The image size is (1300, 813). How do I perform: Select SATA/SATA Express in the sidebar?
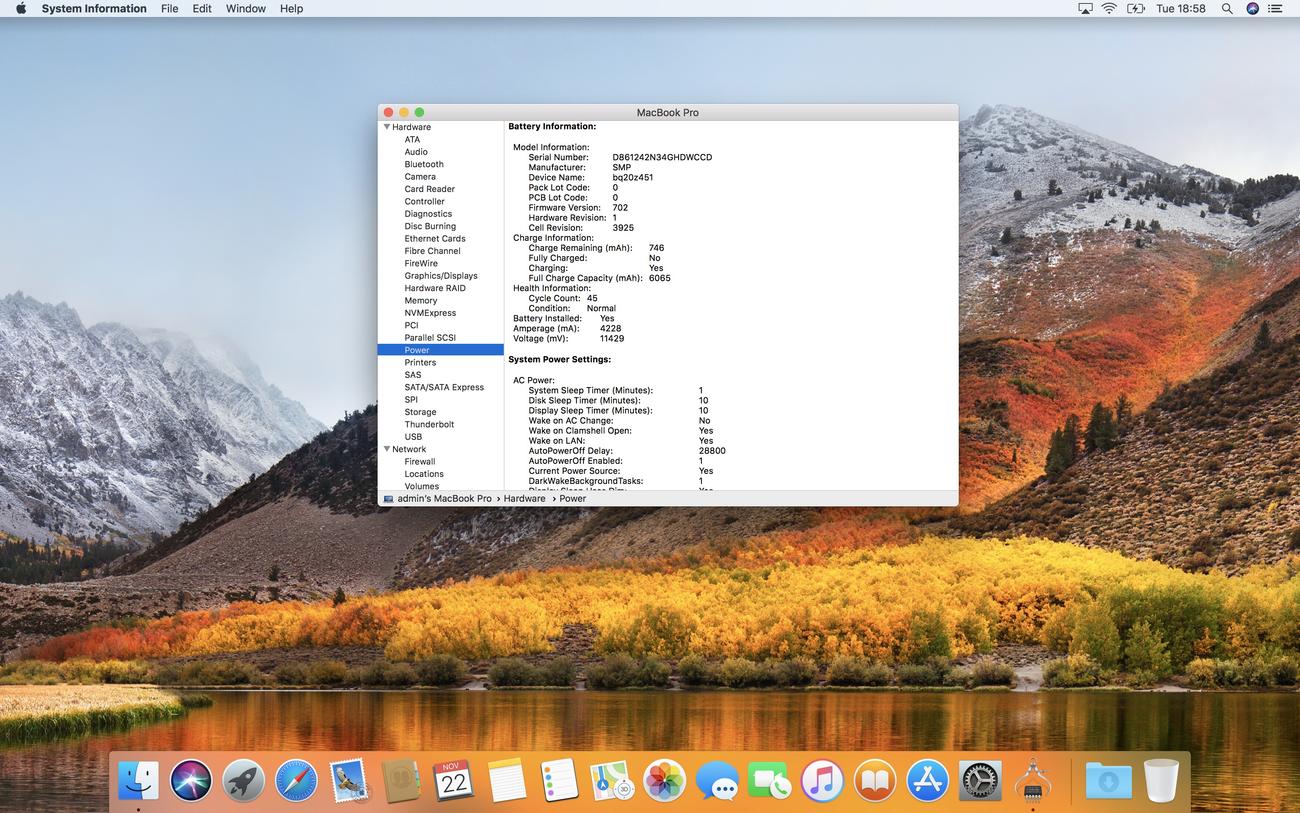(x=444, y=387)
